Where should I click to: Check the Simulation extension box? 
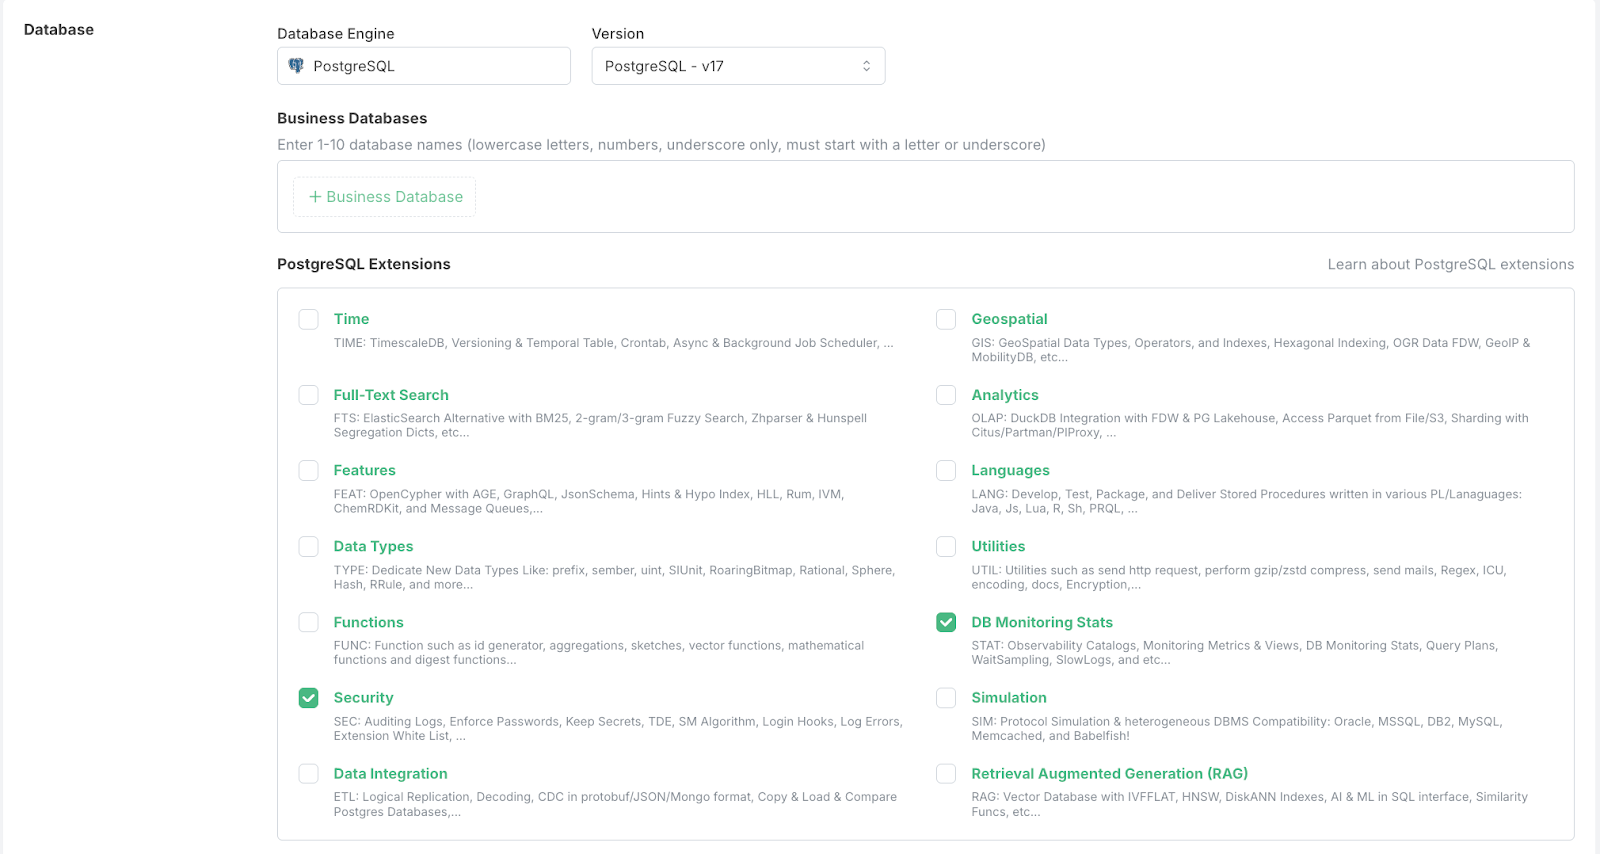click(x=946, y=698)
